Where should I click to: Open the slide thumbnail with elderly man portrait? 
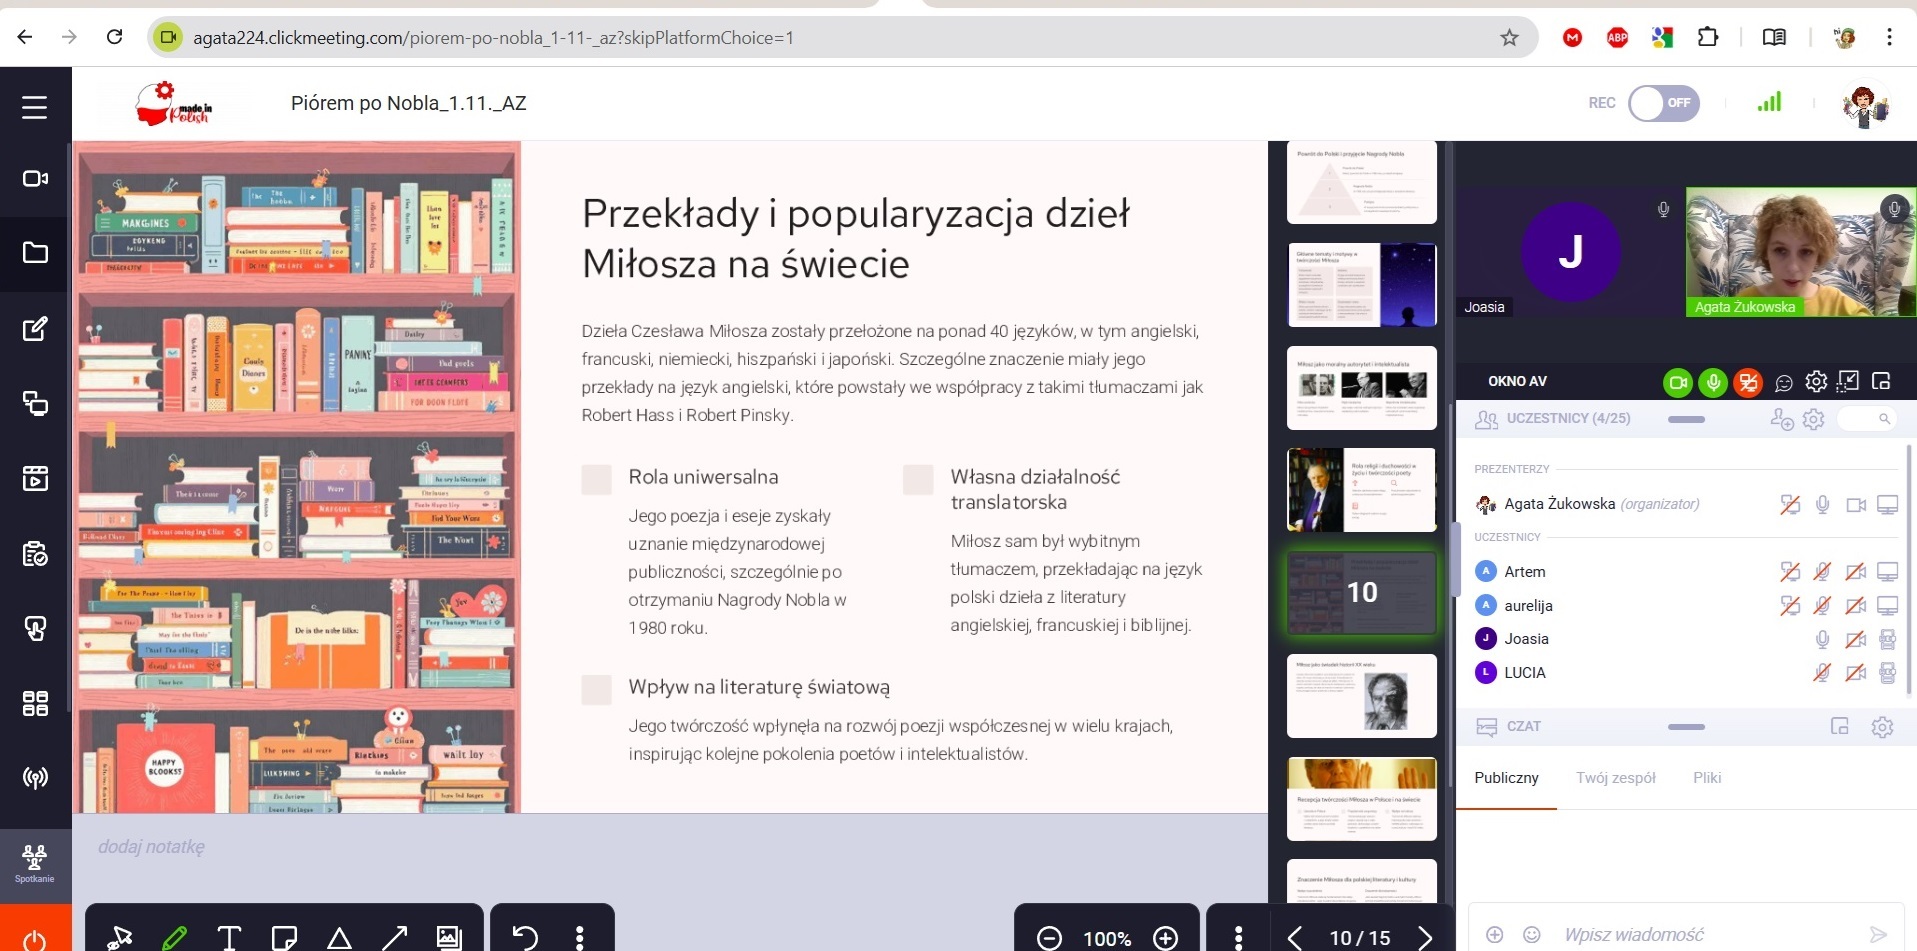point(1362,696)
